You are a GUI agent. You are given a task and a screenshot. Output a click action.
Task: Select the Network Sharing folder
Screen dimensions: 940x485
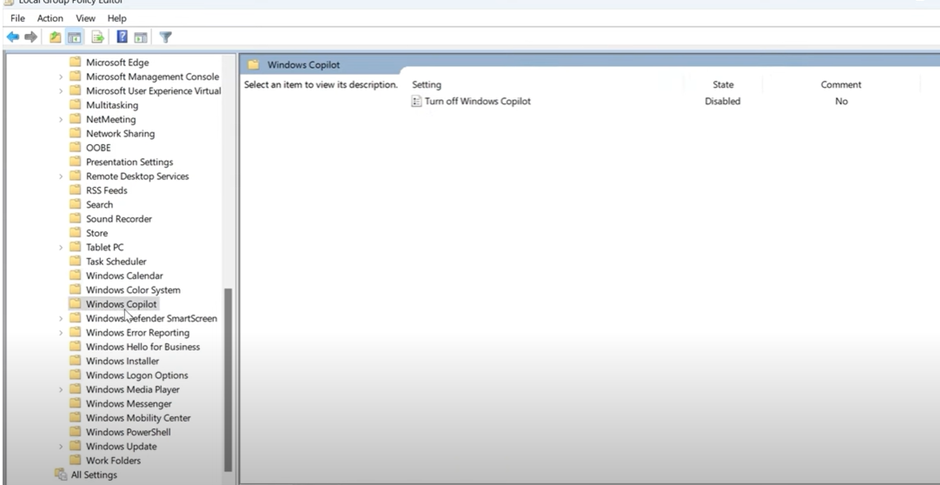[120, 134]
